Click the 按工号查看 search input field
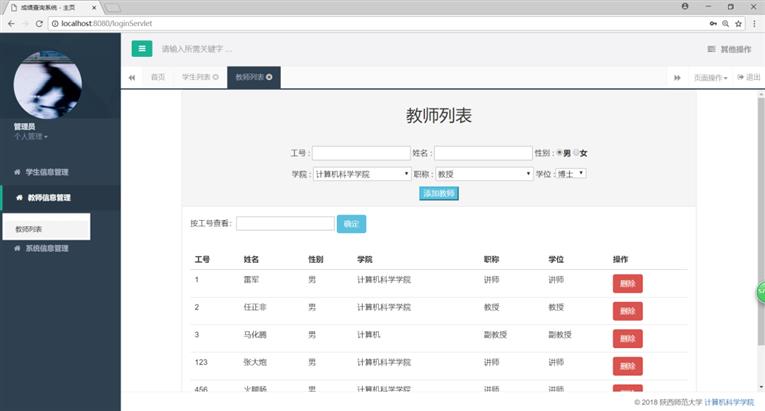Viewport: 765px width, 411px height. pos(285,223)
